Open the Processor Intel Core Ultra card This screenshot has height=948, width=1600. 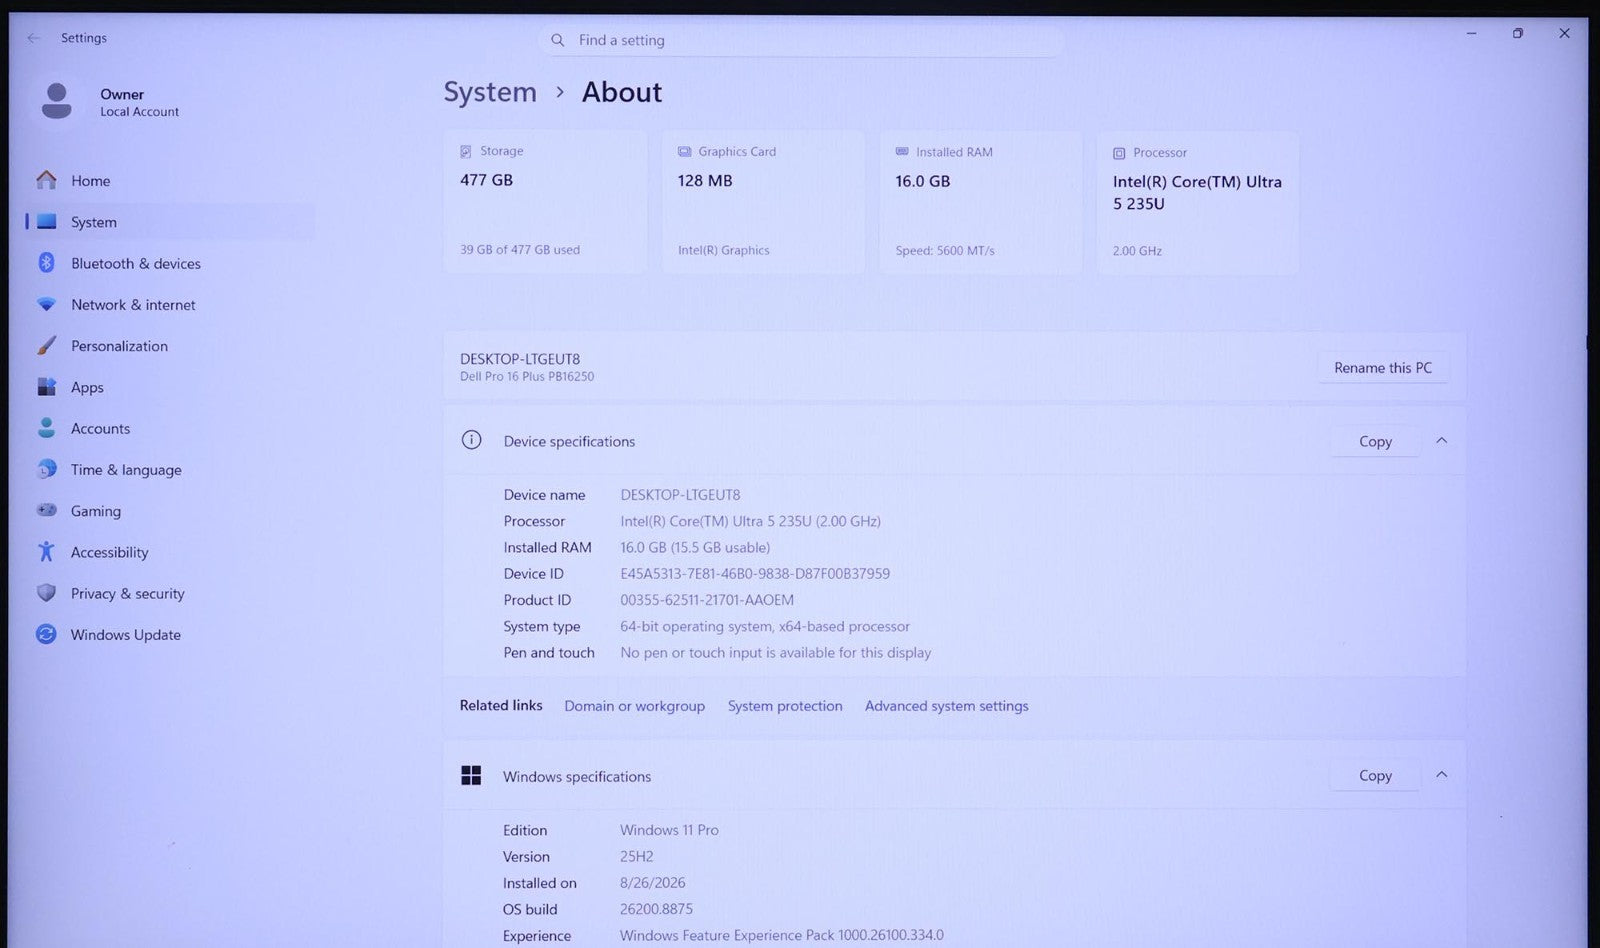point(1198,203)
